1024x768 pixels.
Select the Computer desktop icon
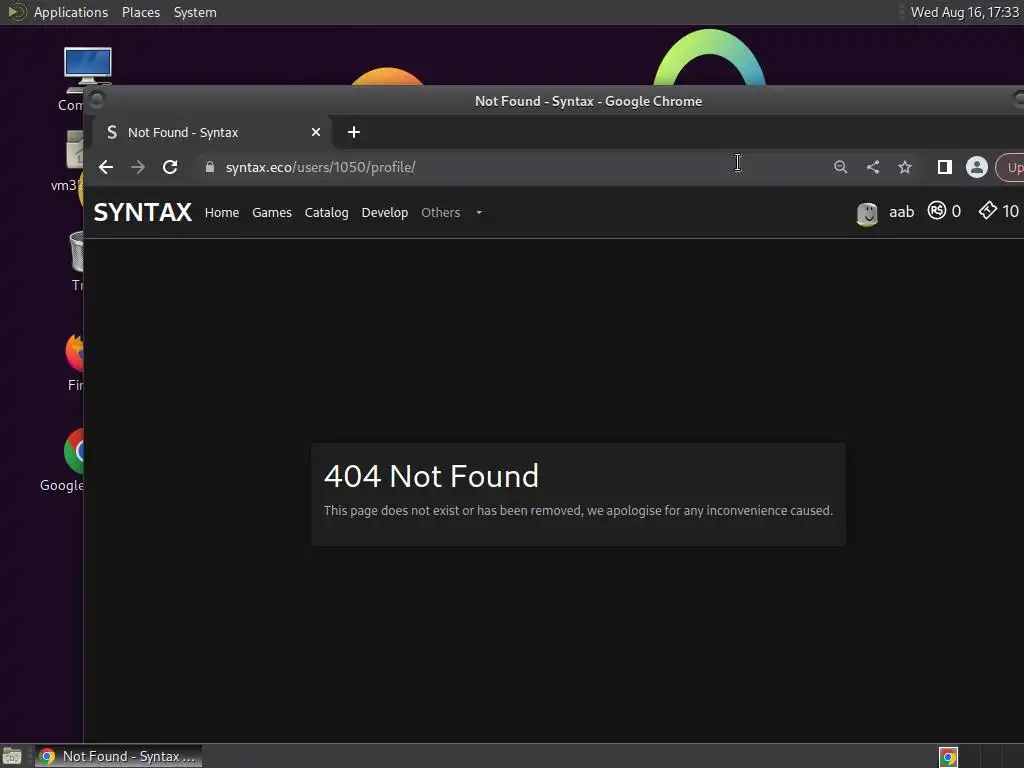click(86, 67)
